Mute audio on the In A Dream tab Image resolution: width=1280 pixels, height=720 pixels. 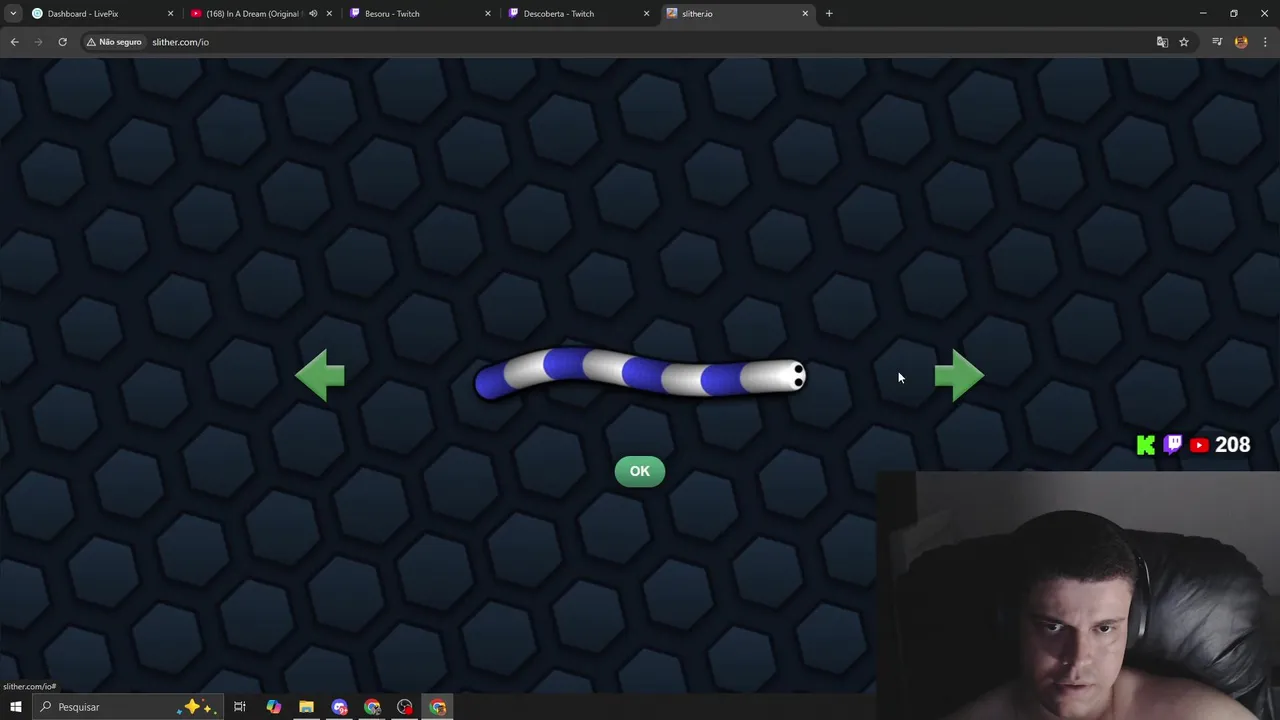point(313,14)
